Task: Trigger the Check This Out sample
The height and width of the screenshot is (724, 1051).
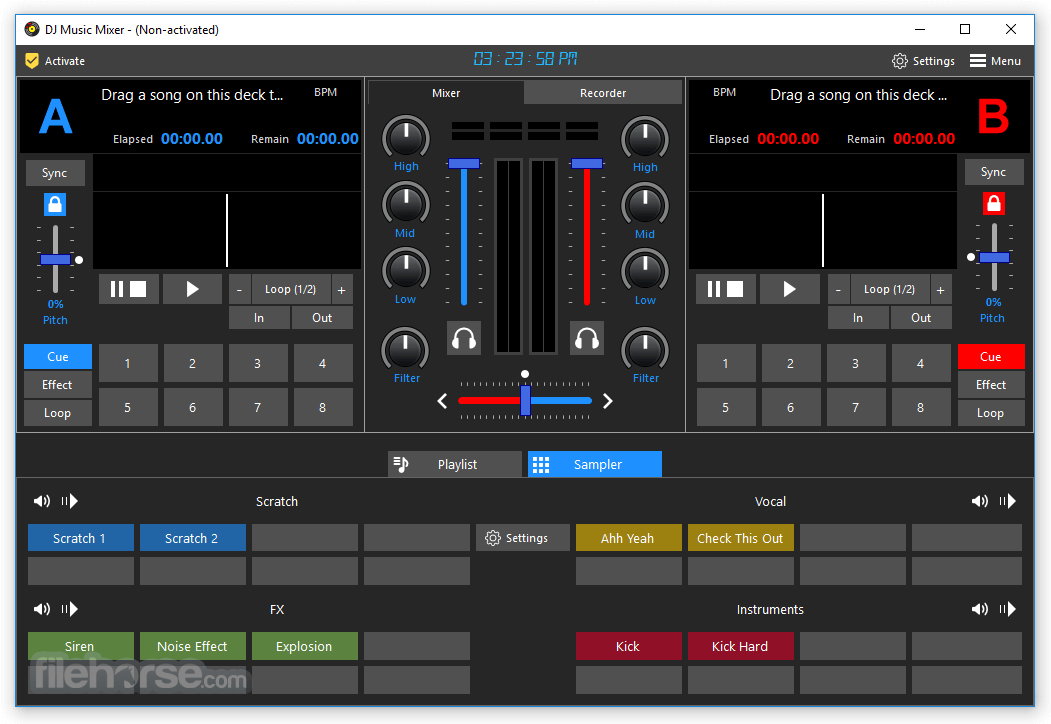Action: (740, 538)
